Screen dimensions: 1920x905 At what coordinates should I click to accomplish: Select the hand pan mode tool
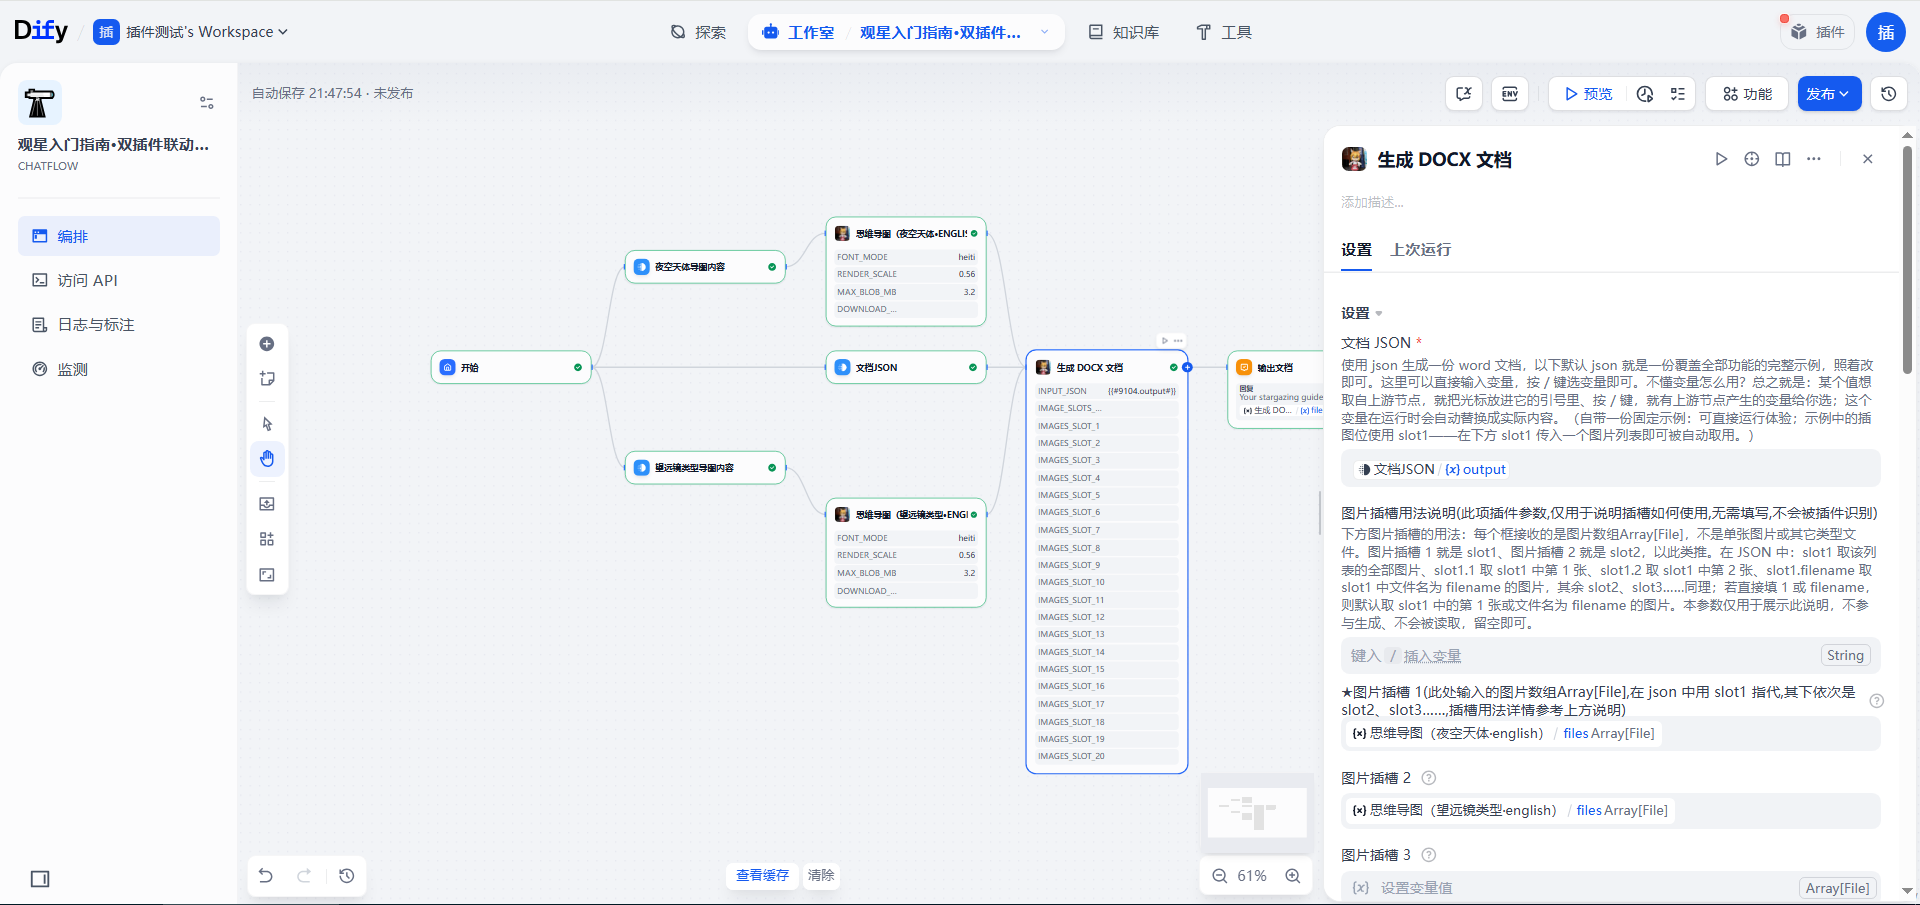point(267,459)
